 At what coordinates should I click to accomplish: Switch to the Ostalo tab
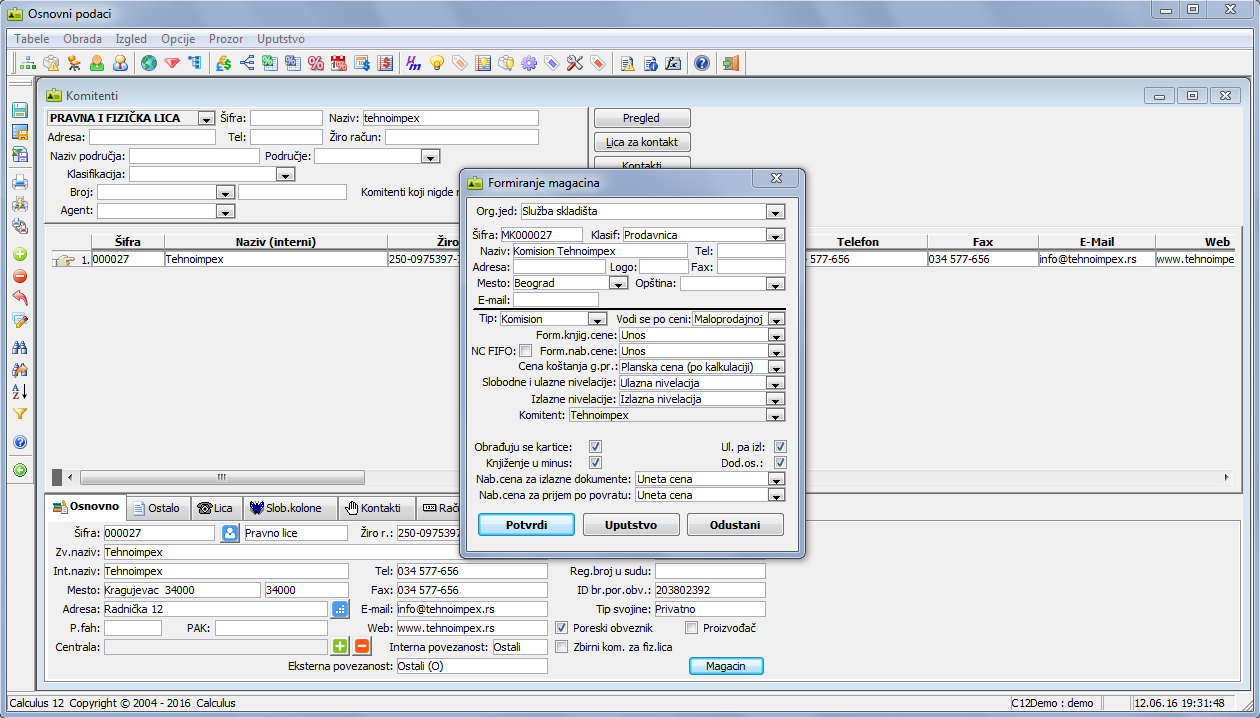point(156,508)
